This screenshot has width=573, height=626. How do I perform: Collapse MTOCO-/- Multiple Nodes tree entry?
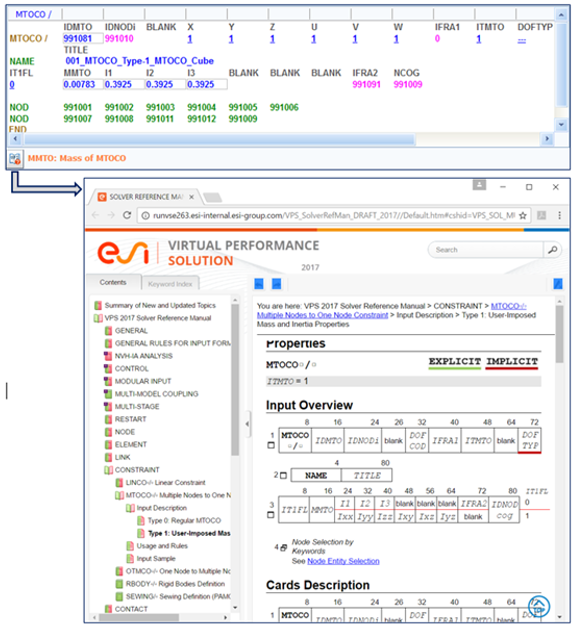pyautogui.click(x=119, y=495)
